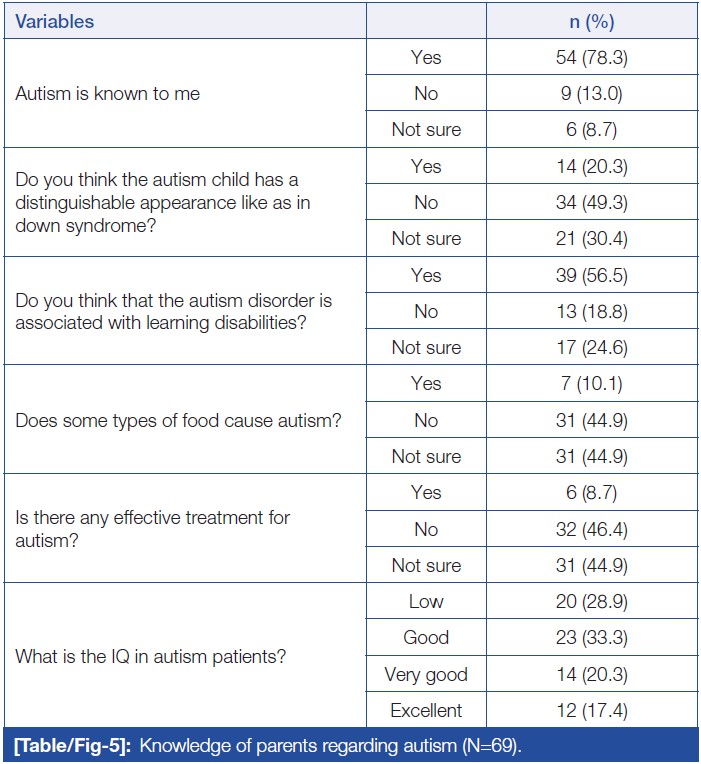Click the 'Variables' column header
This screenshot has height=764, width=701.
coord(54,21)
